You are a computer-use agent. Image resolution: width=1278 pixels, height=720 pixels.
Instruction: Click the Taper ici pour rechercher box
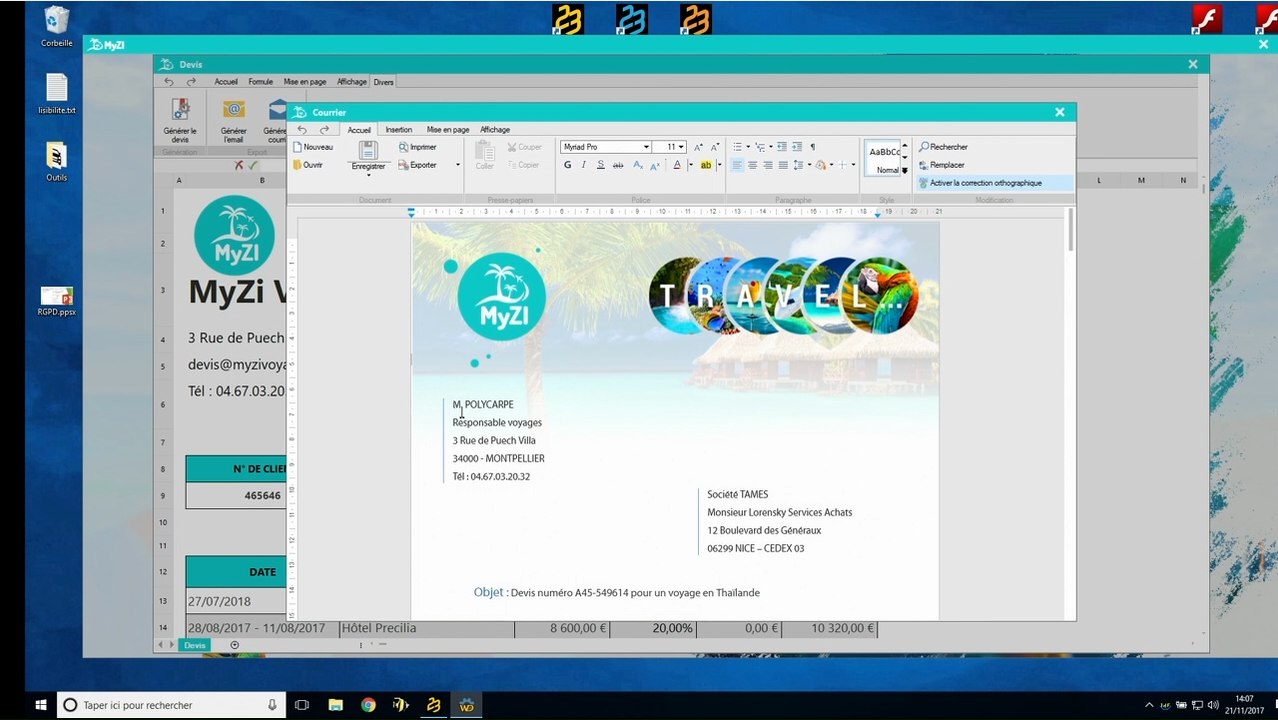[170, 705]
